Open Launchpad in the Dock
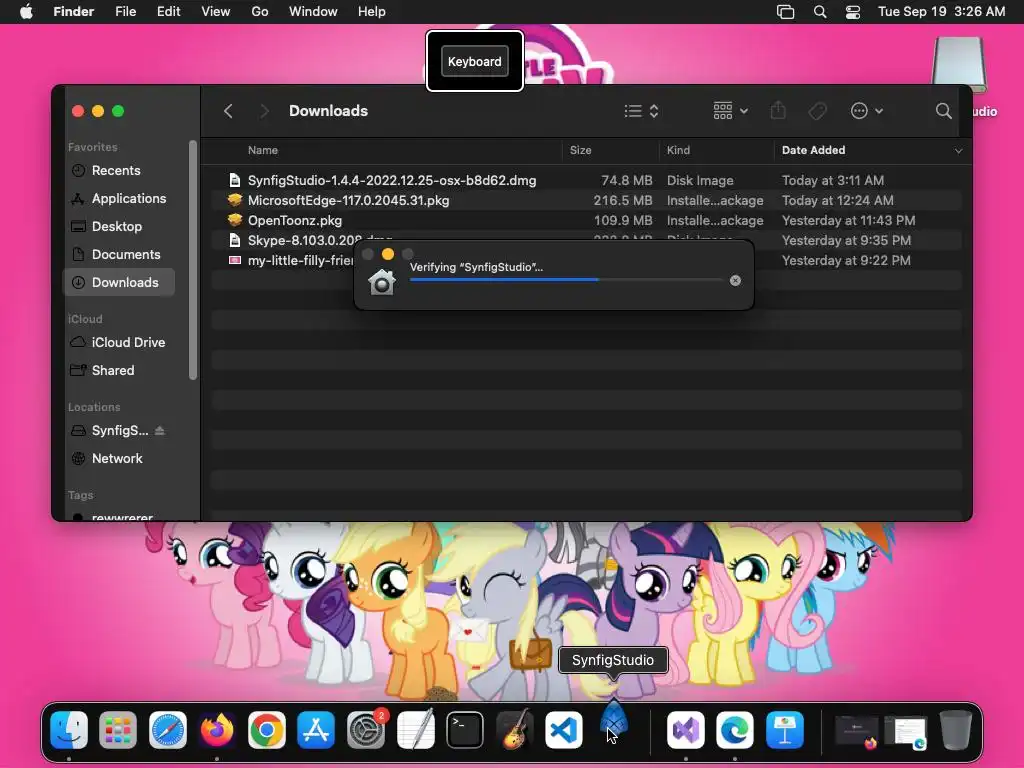Screen dimensions: 1024x768 pos(118,729)
